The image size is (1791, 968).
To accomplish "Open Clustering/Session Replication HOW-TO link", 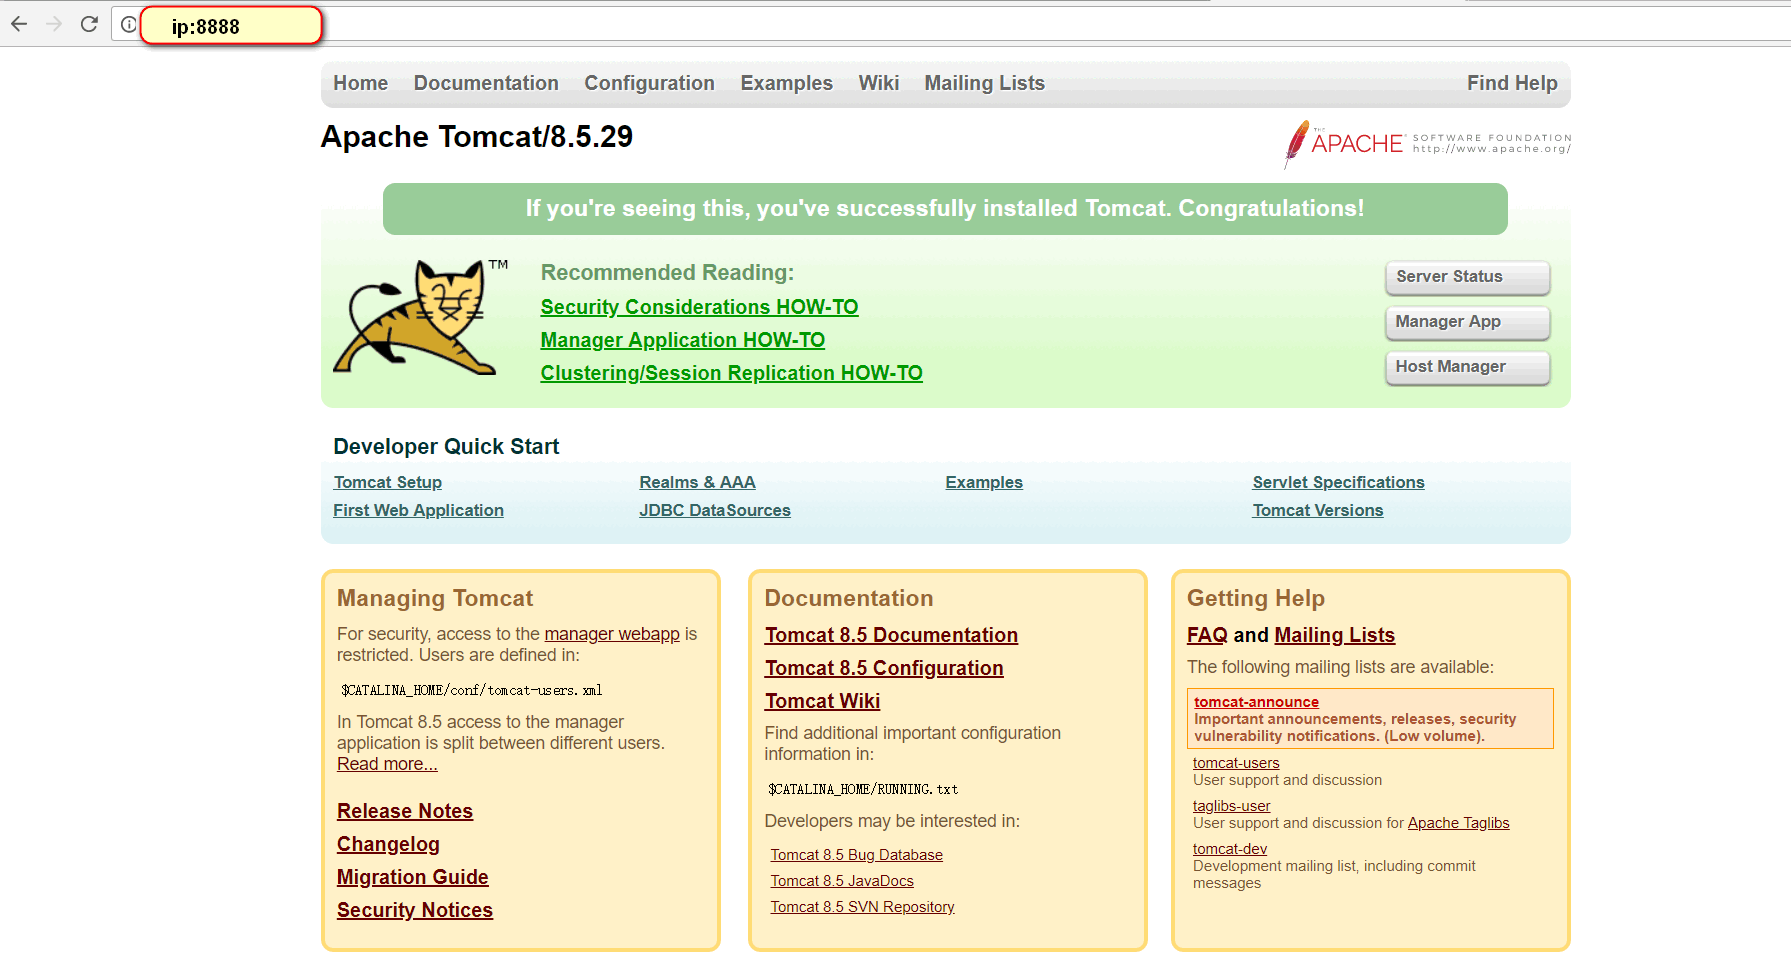I will coord(731,374).
